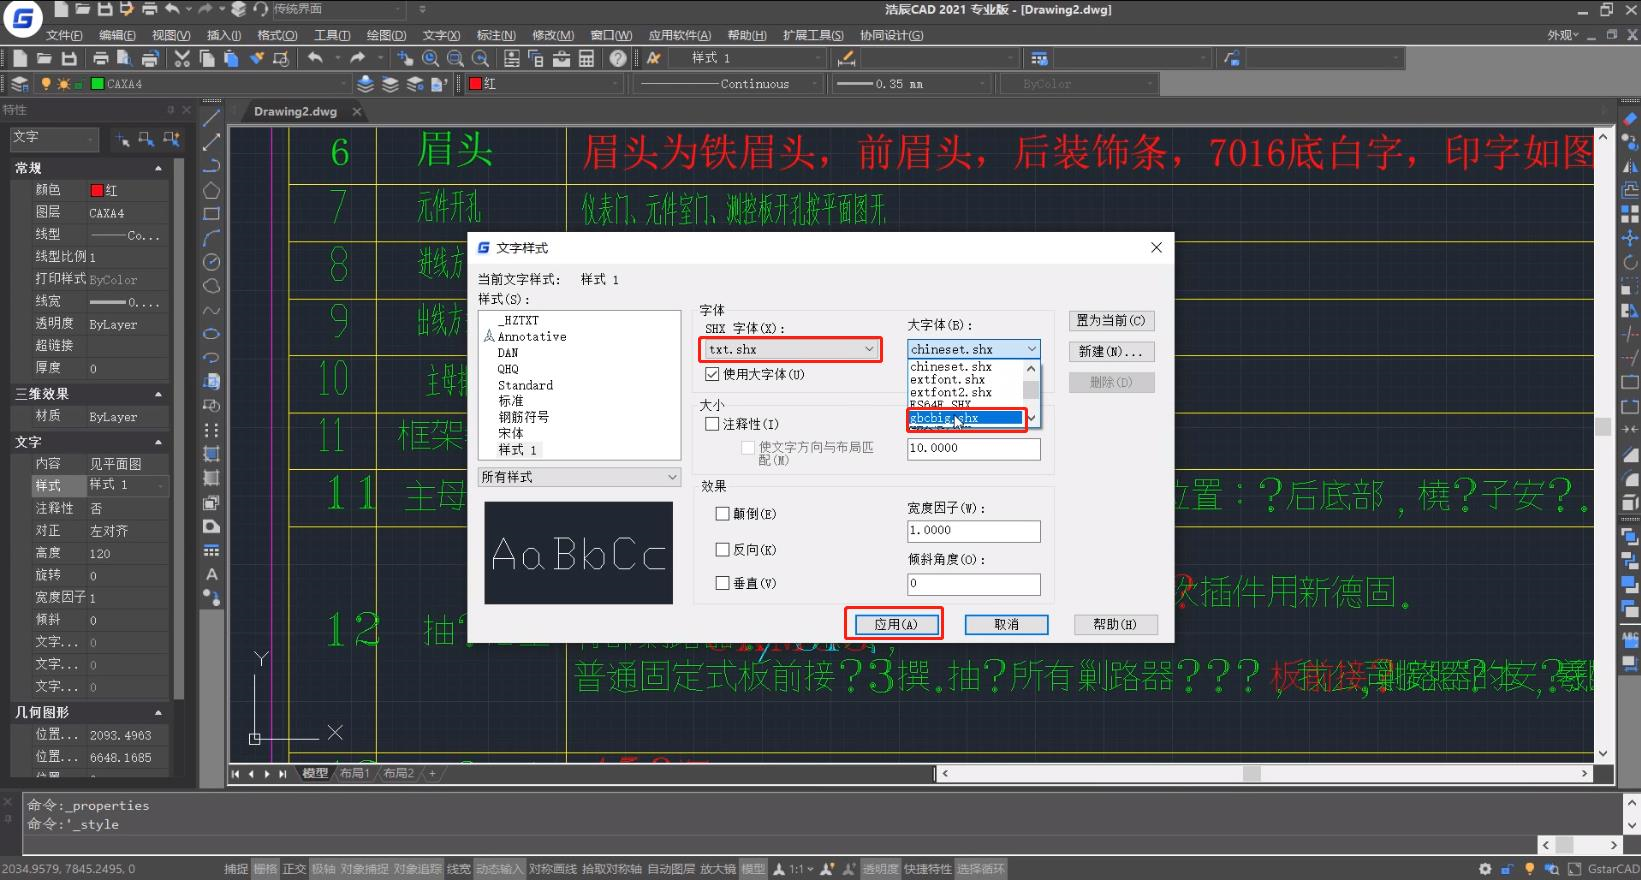Open the lineweight dropdown showing 0.35 mm

(911, 84)
